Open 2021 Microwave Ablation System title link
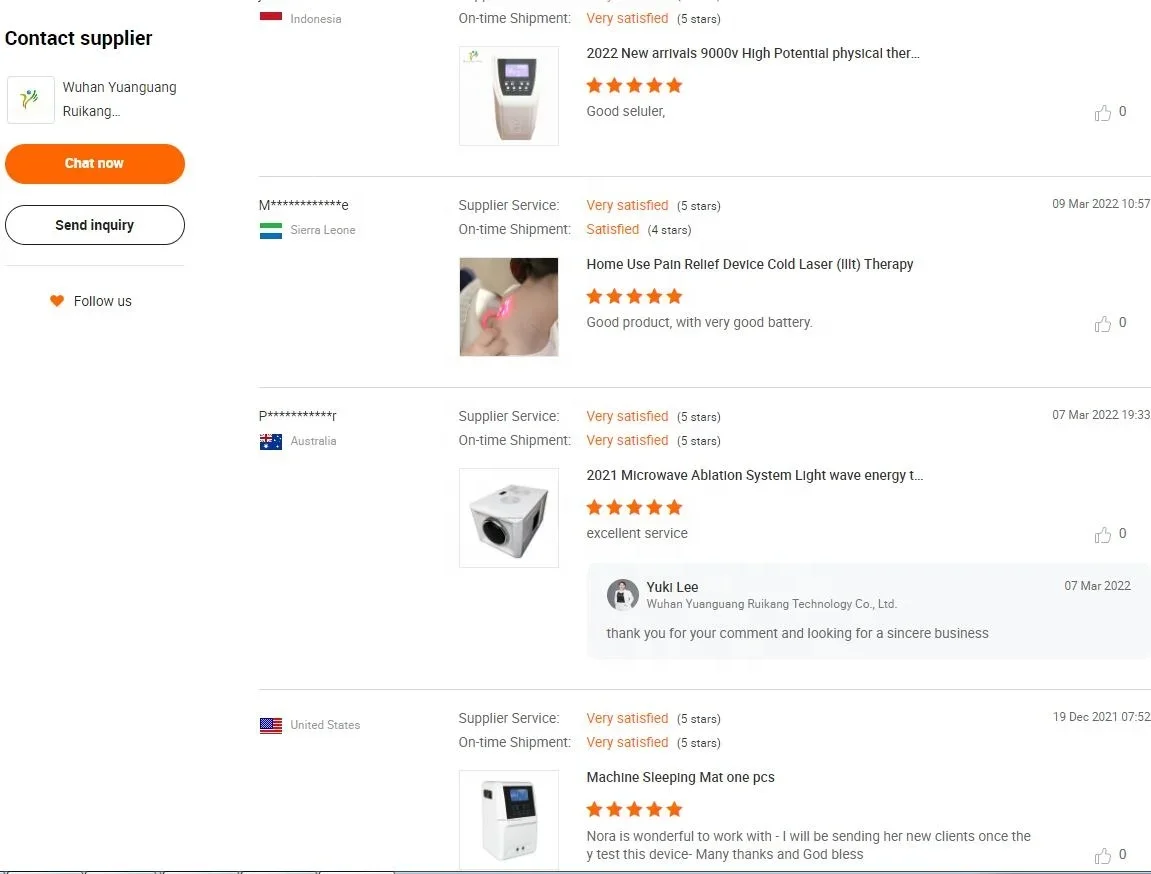This screenshot has height=874, width=1151. pos(755,476)
